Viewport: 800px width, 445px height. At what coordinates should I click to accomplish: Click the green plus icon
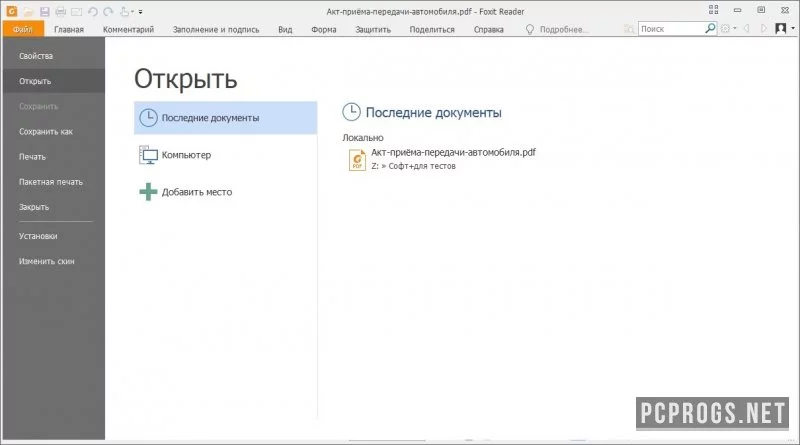pyautogui.click(x=148, y=192)
